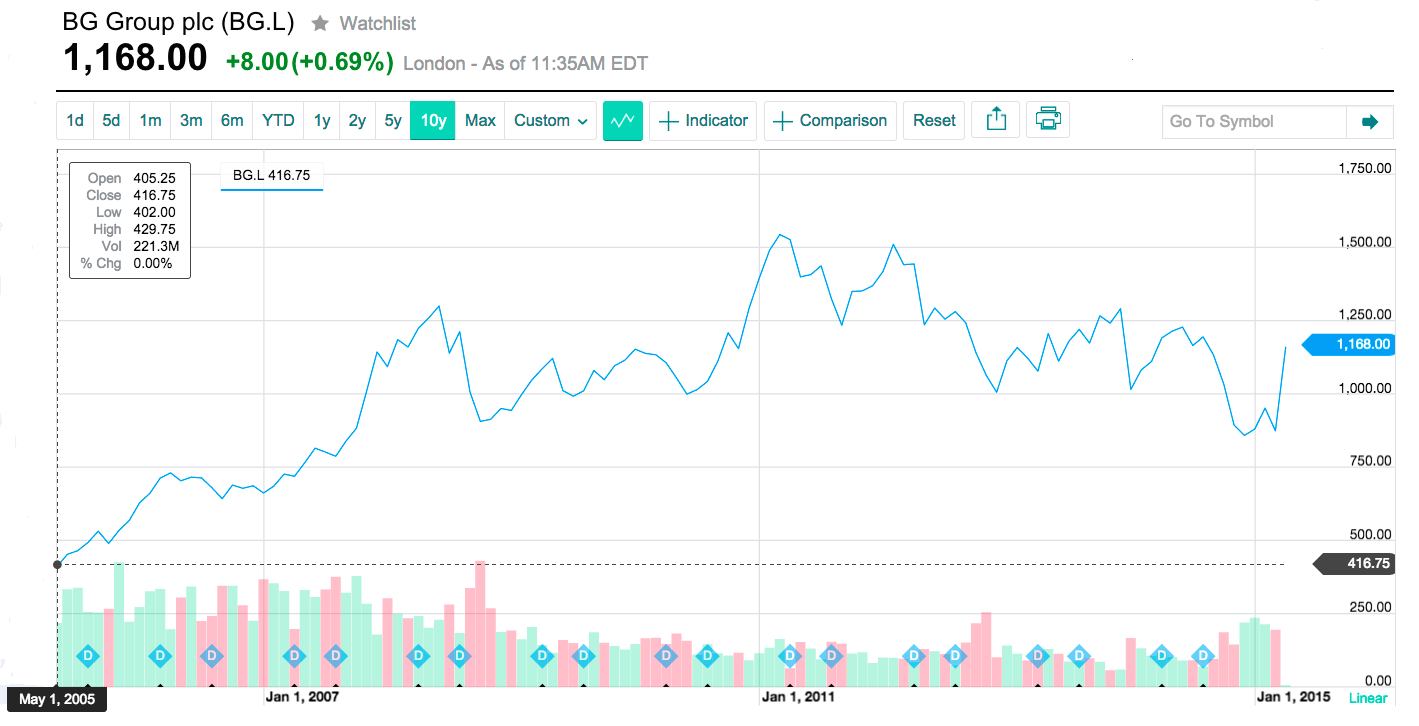The width and height of the screenshot is (1419, 726).
Task: Switch to 1m range
Action: tap(150, 121)
